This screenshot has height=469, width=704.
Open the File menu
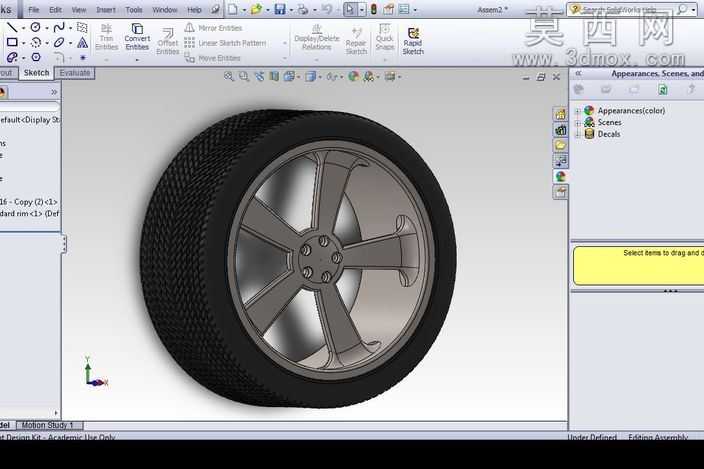pyautogui.click(x=34, y=9)
